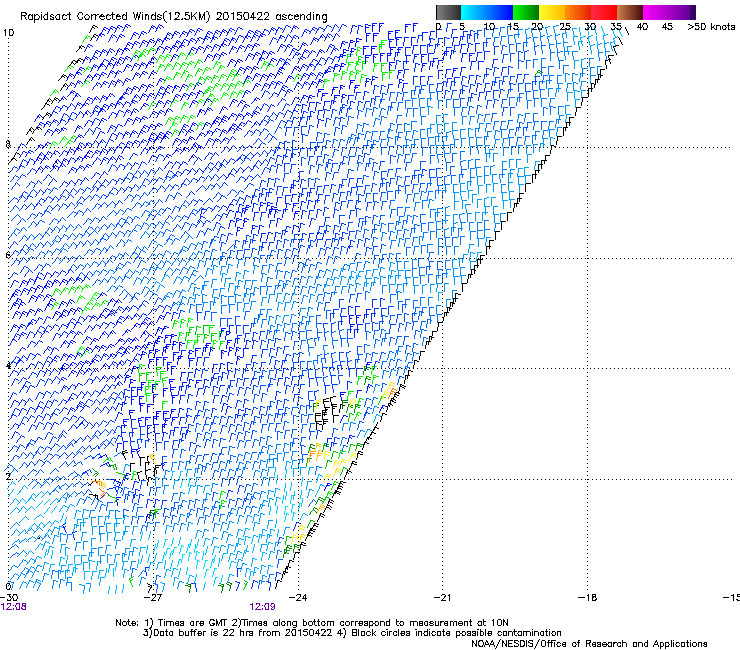Select the red 30-35 knots legend segment
This screenshot has width=740, height=650.
point(604,12)
